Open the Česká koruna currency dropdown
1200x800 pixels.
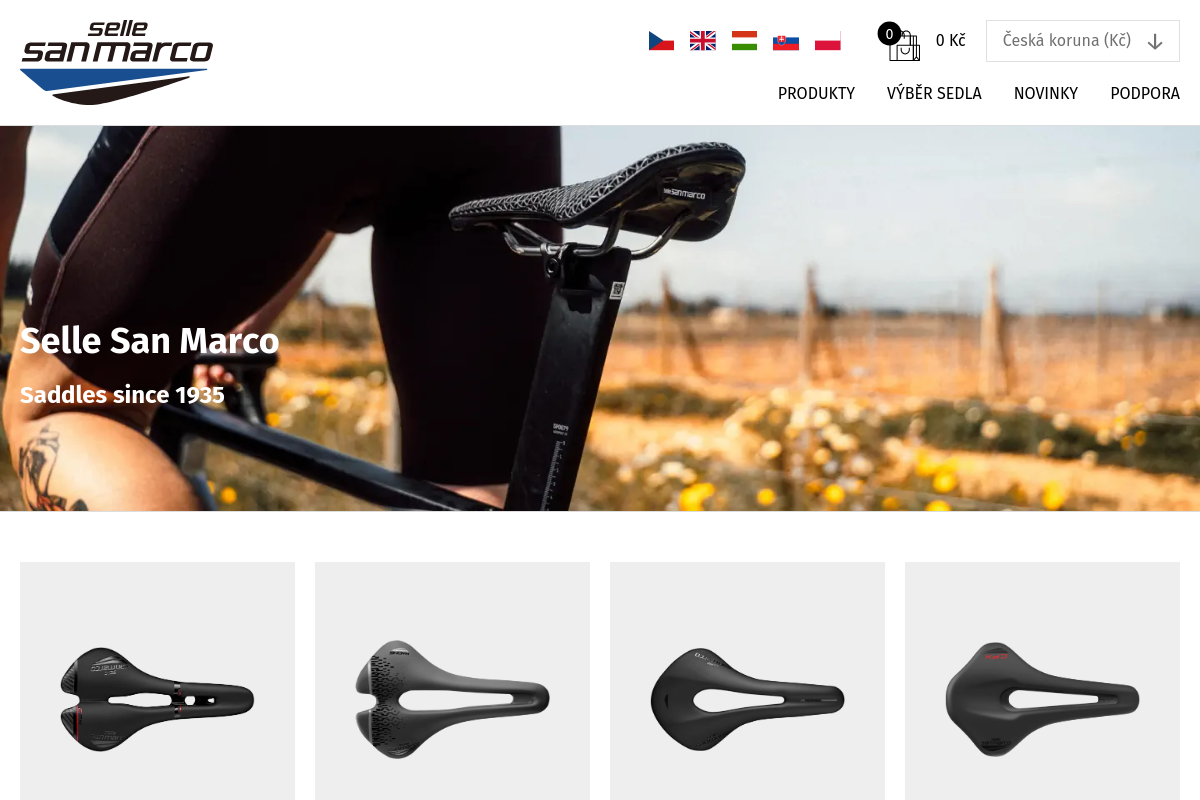1083,41
